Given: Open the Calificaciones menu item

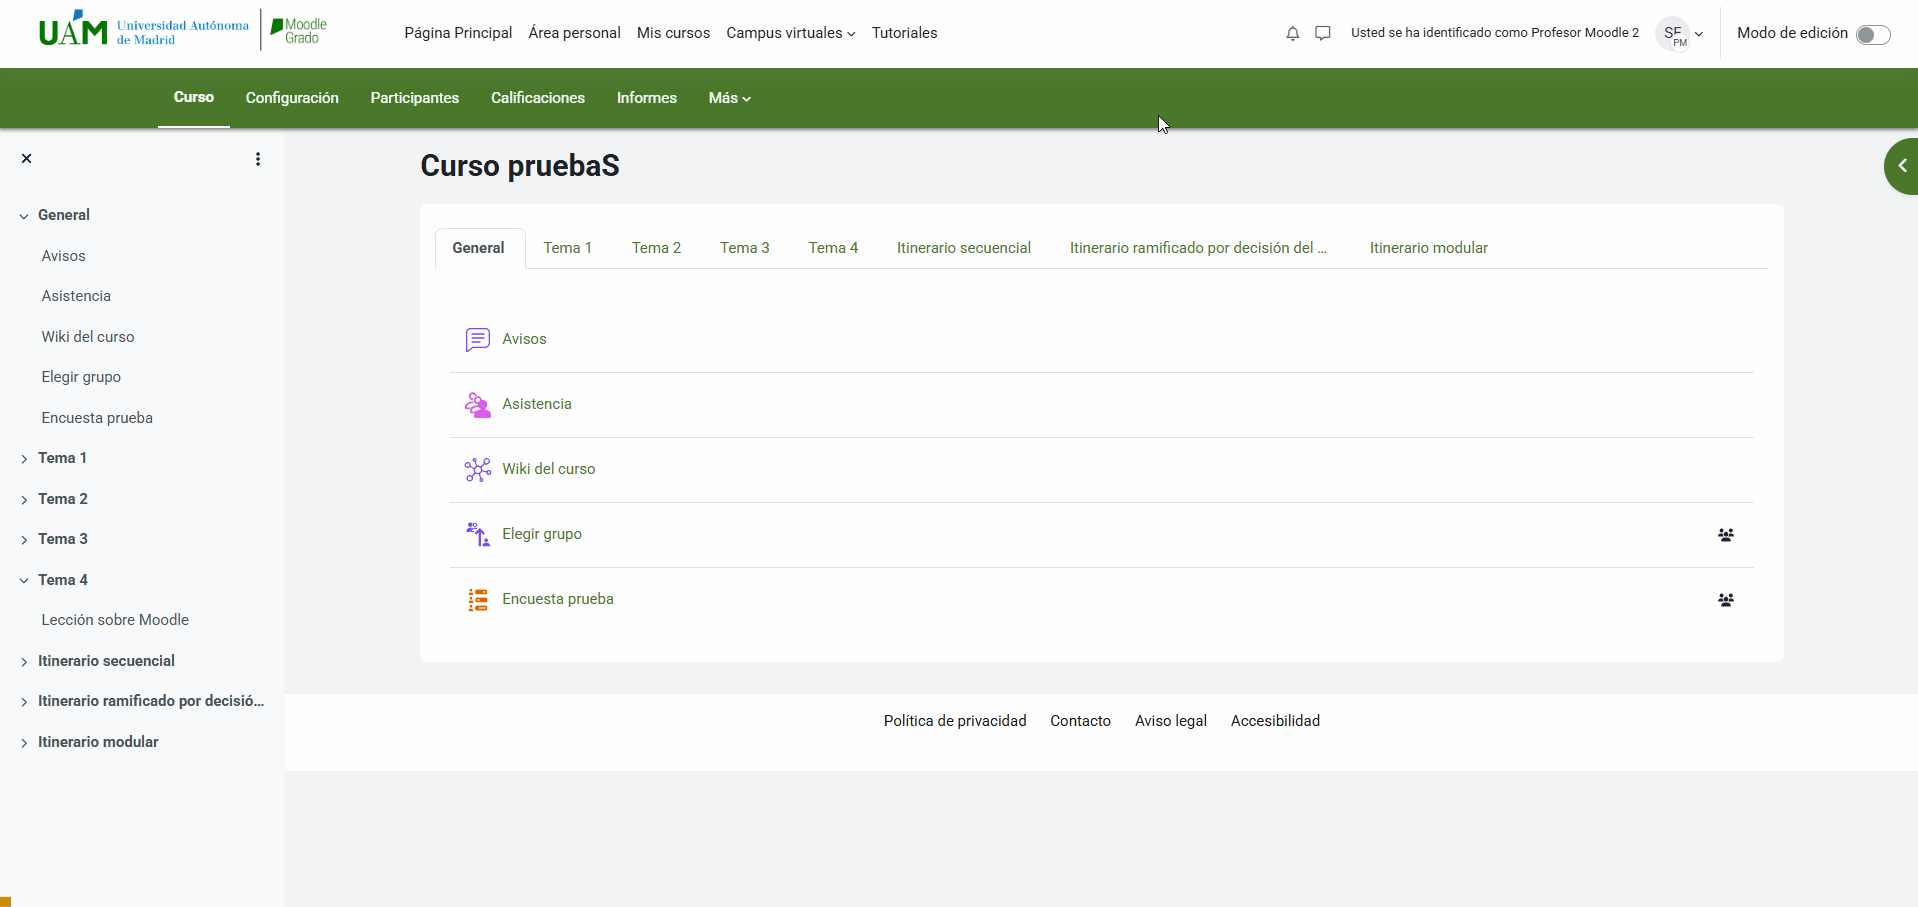Looking at the screenshot, I should point(537,98).
